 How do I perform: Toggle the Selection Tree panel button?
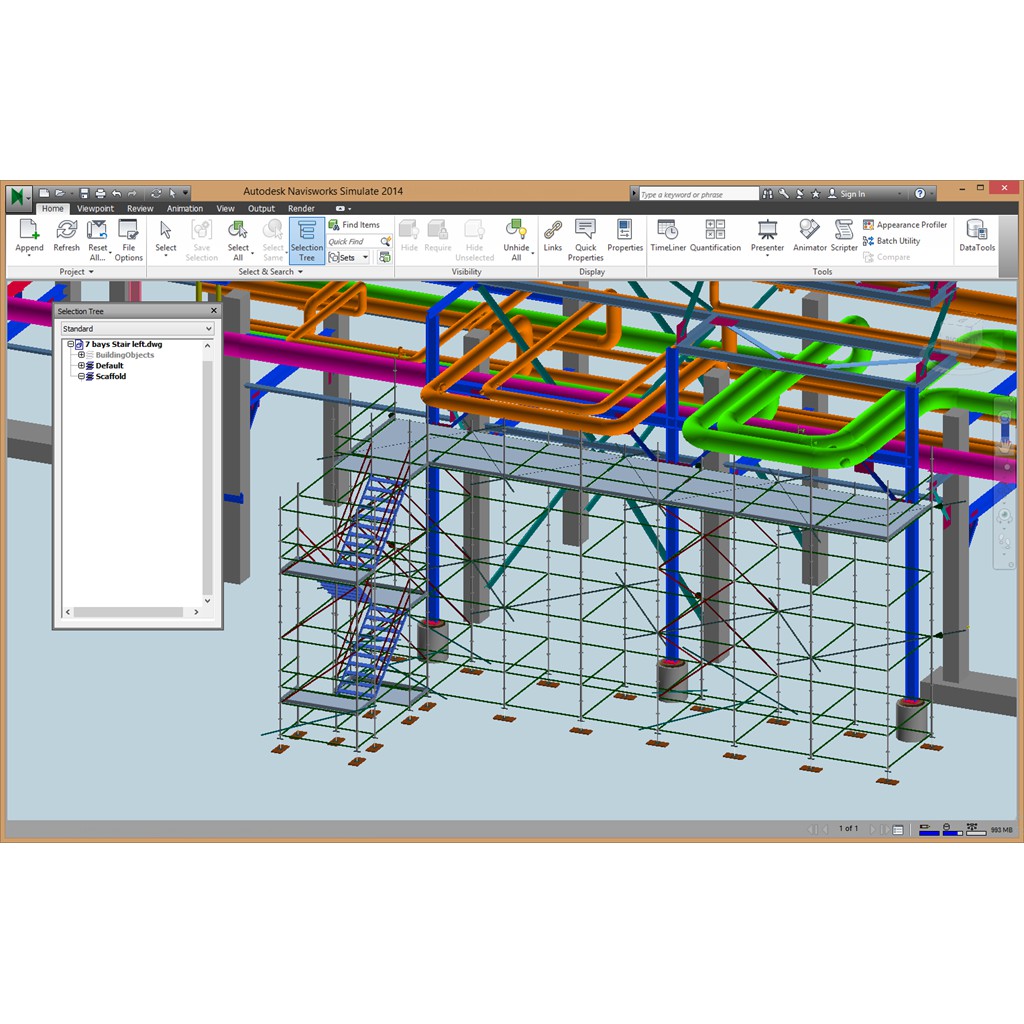click(x=307, y=240)
